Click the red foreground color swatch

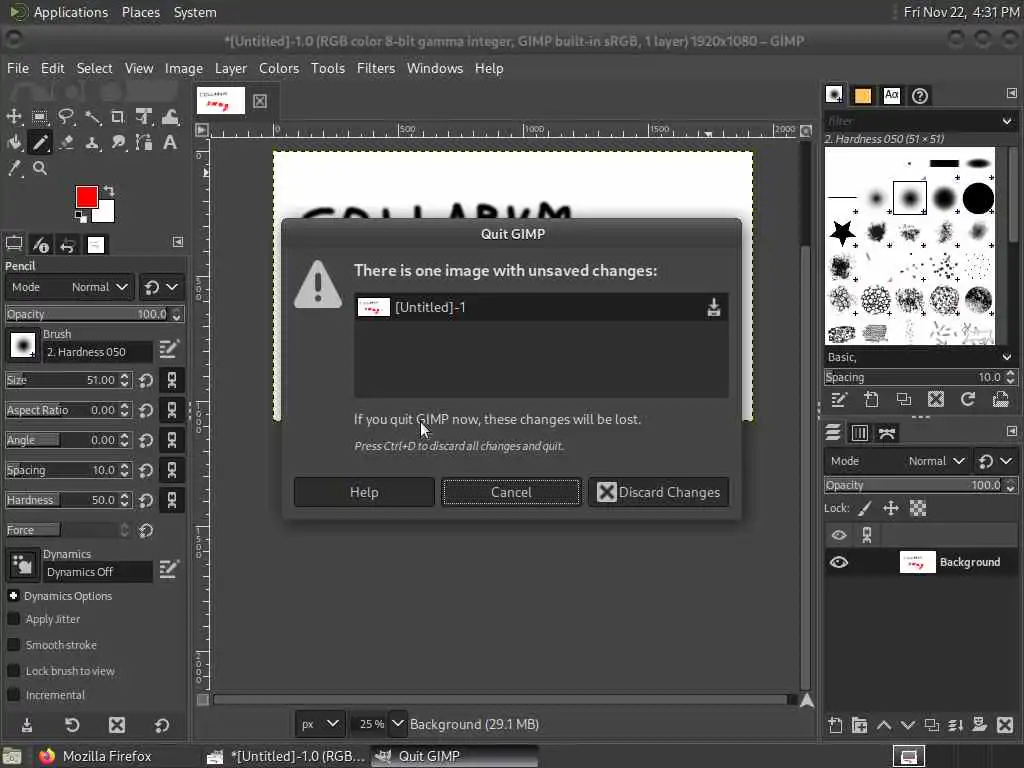tap(86, 197)
